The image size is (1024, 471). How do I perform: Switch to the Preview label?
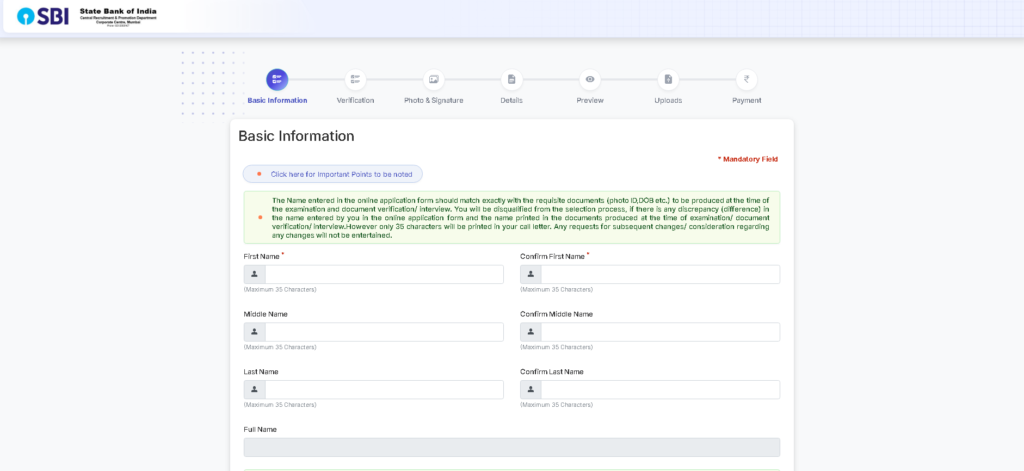tap(590, 101)
